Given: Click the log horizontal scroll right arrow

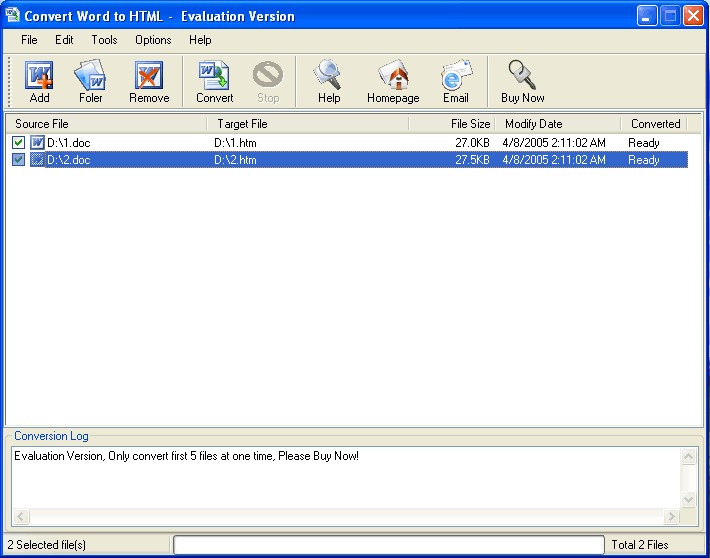Looking at the screenshot, I should click(x=672, y=516).
